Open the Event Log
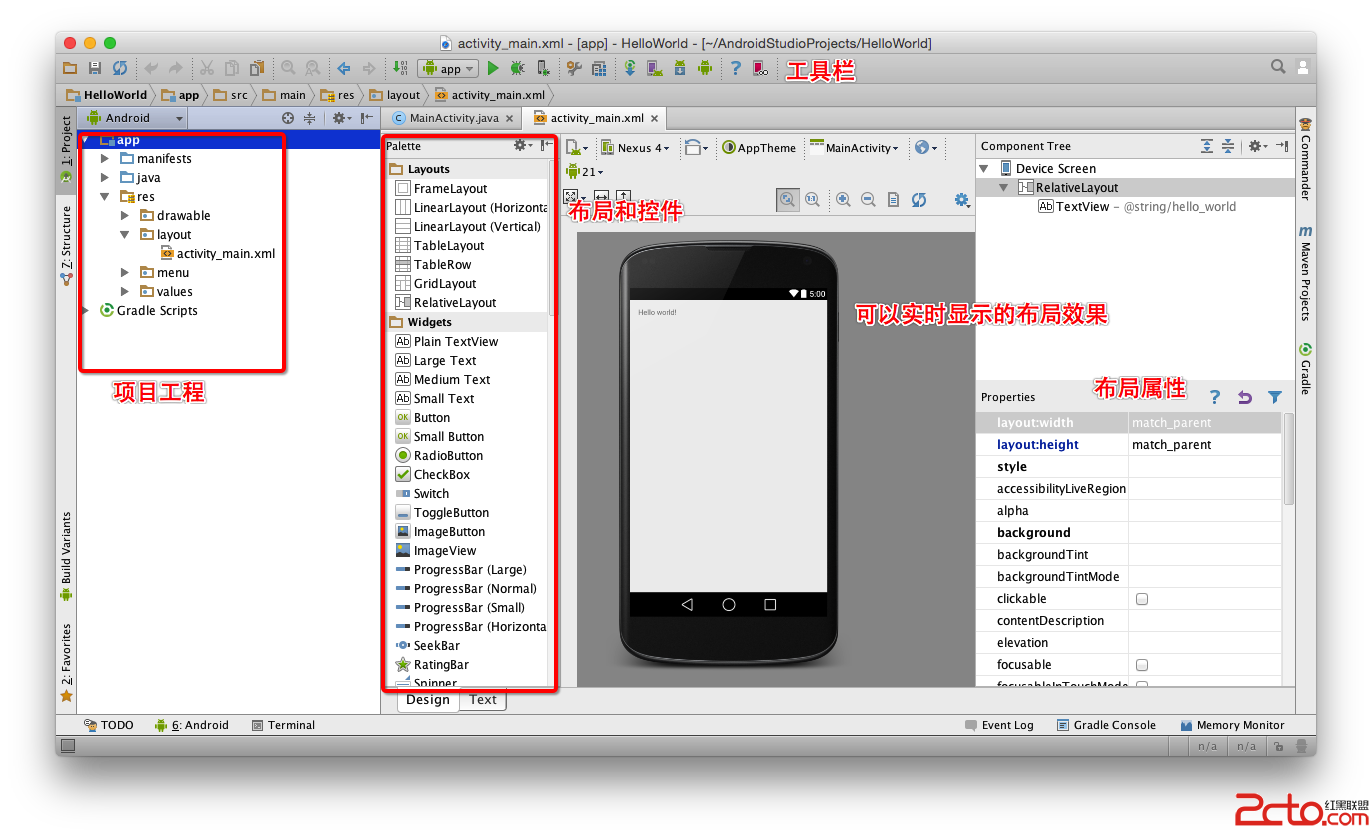 (999, 725)
